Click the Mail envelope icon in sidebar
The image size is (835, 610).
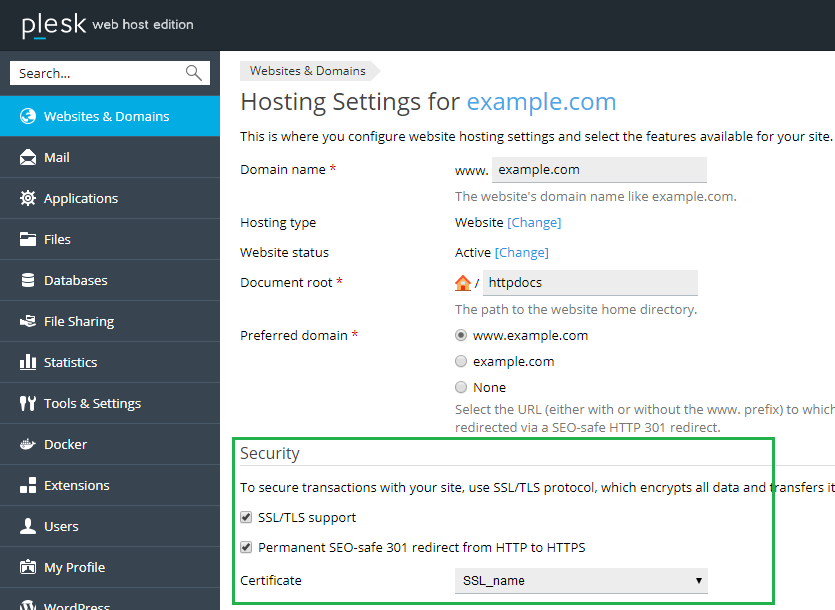tap(28, 157)
